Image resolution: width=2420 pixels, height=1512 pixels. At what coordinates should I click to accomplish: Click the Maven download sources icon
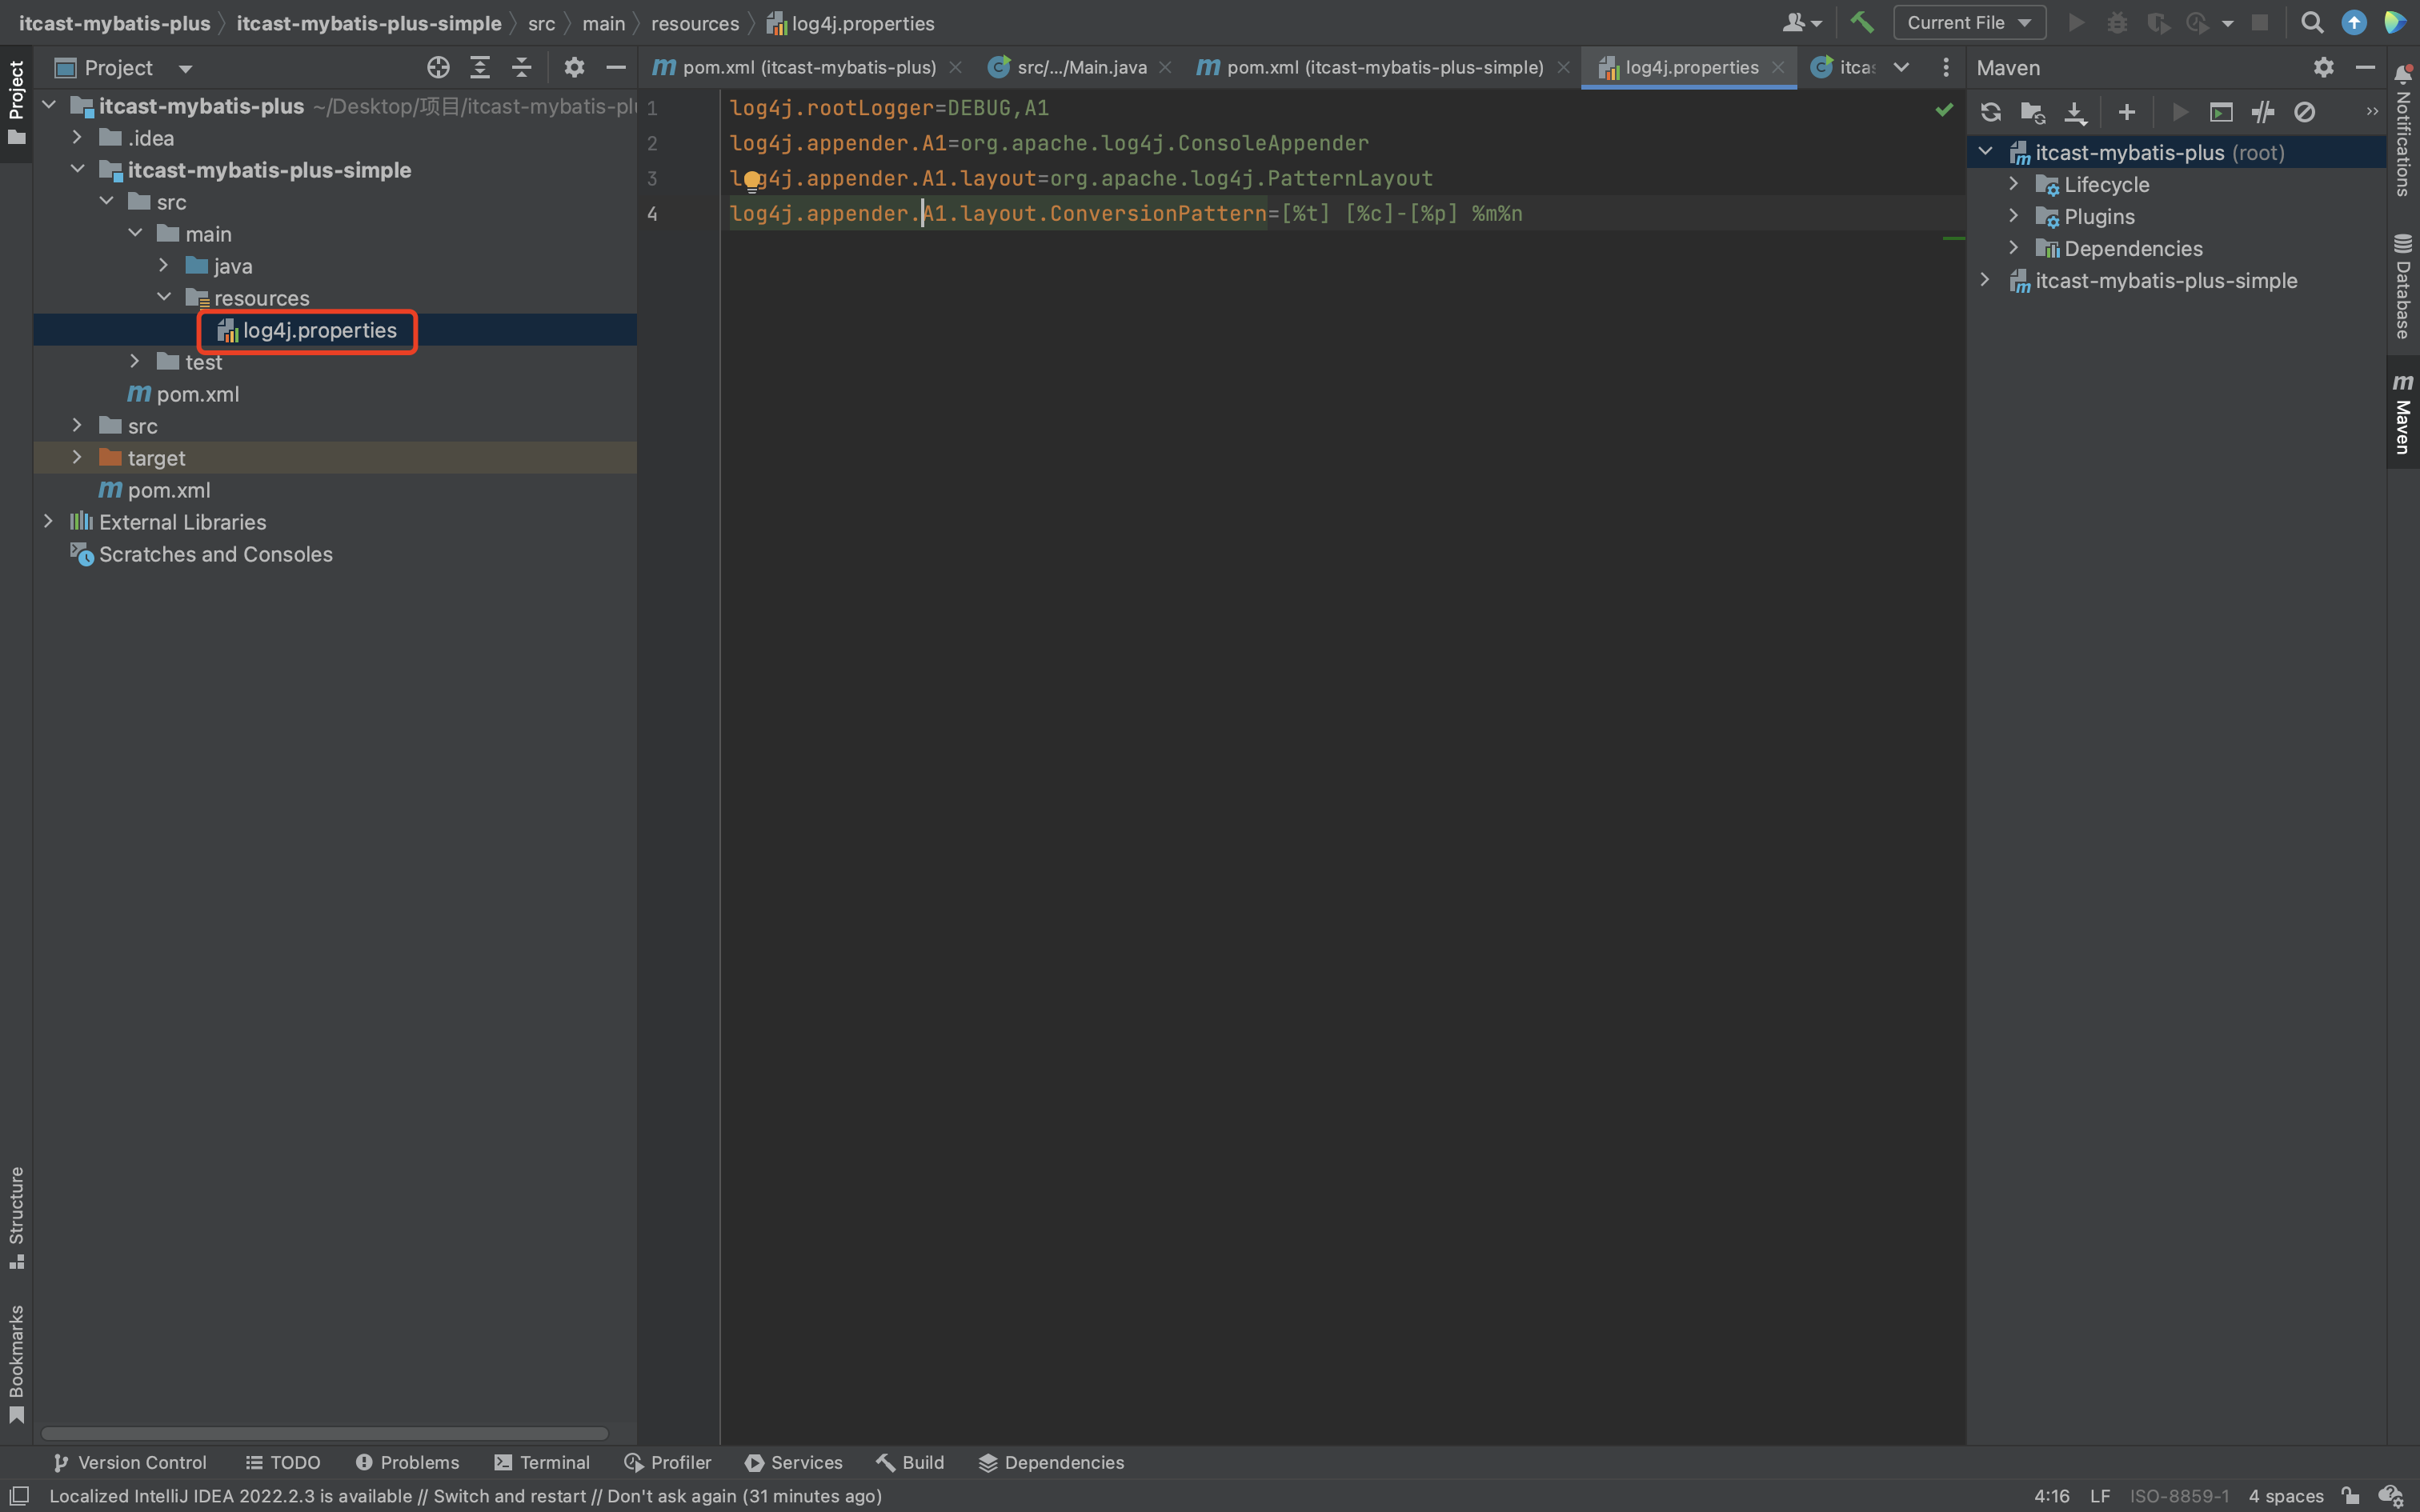tap(2075, 112)
